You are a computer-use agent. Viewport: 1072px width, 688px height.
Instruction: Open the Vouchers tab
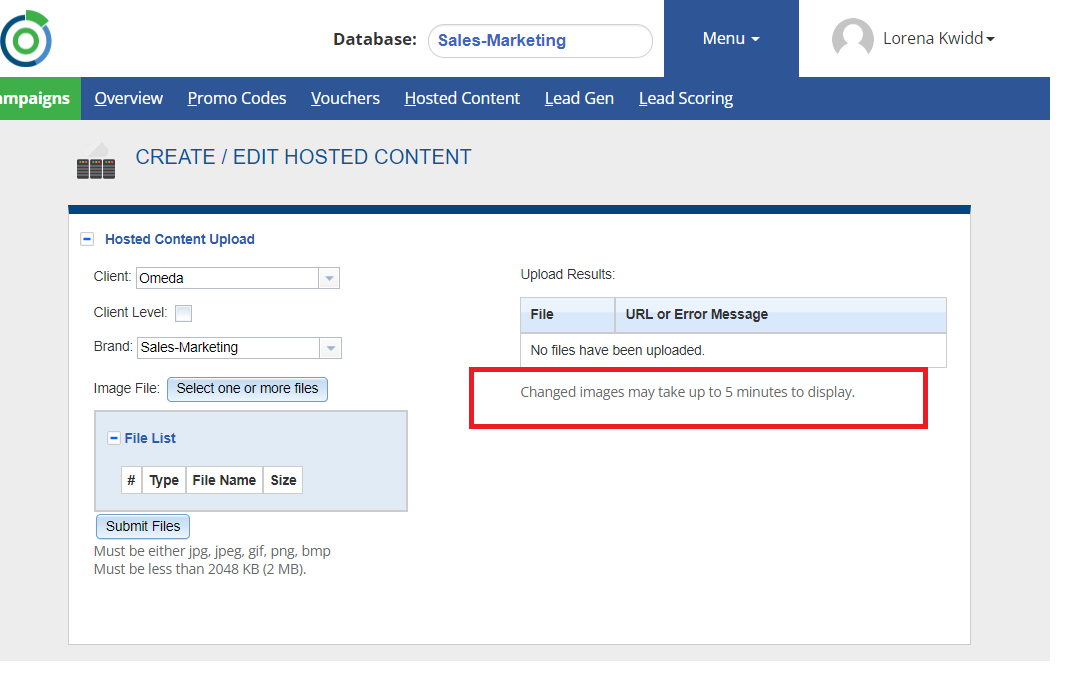click(345, 98)
